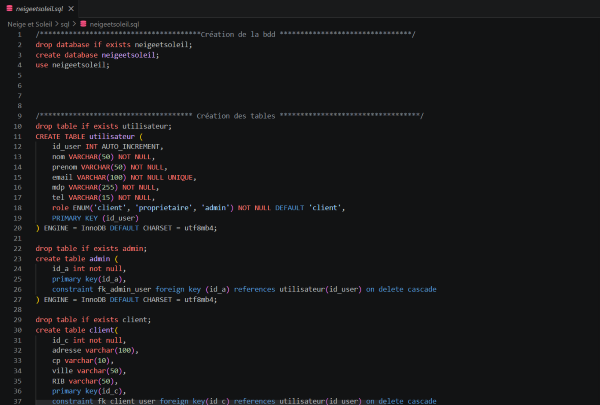Click 'primary key(id_c),' line
The width and height of the screenshot is (600, 405).
[x=89, y=391]
